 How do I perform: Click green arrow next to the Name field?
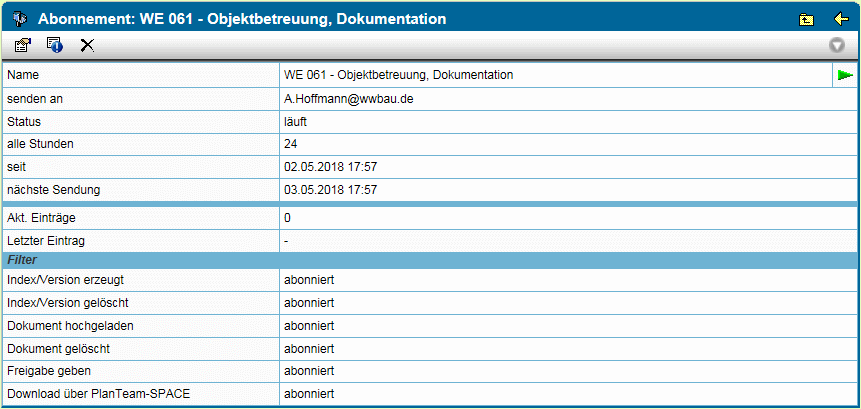coord(845,75)
